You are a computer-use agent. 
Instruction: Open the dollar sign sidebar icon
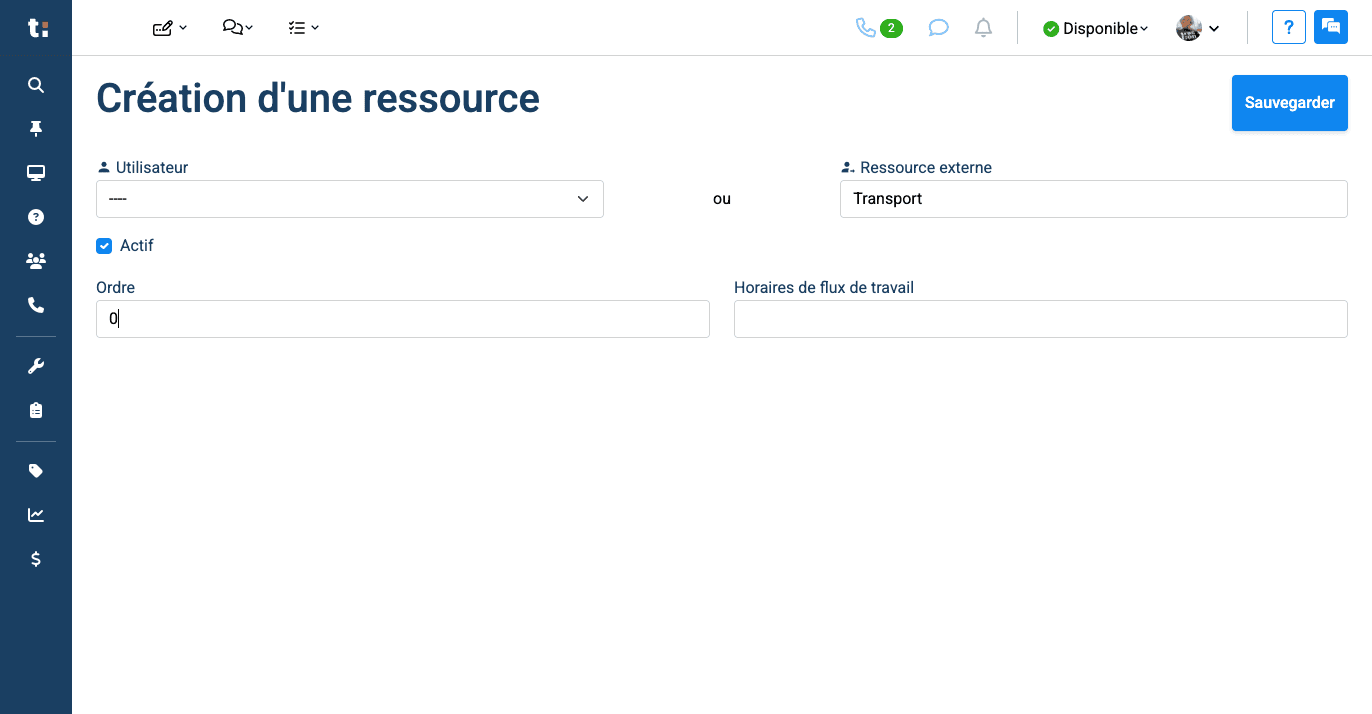pyautogui.click(x=36, y=559)
